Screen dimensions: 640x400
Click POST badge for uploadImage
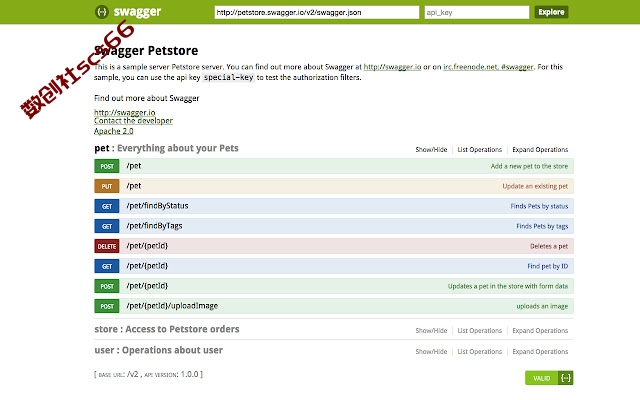pyautogui.click(x=107, y=306)
